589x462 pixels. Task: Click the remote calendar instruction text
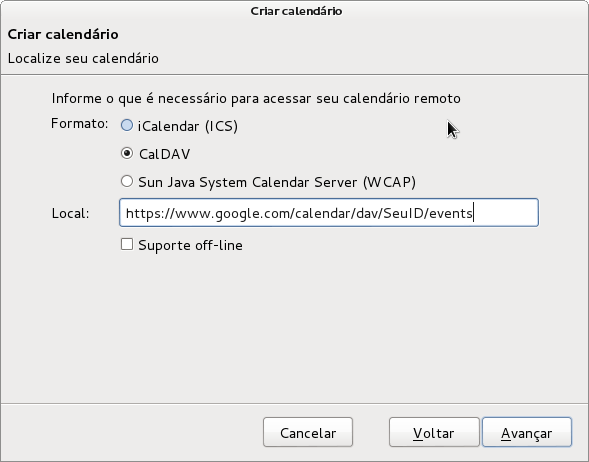tap(256, 98)
